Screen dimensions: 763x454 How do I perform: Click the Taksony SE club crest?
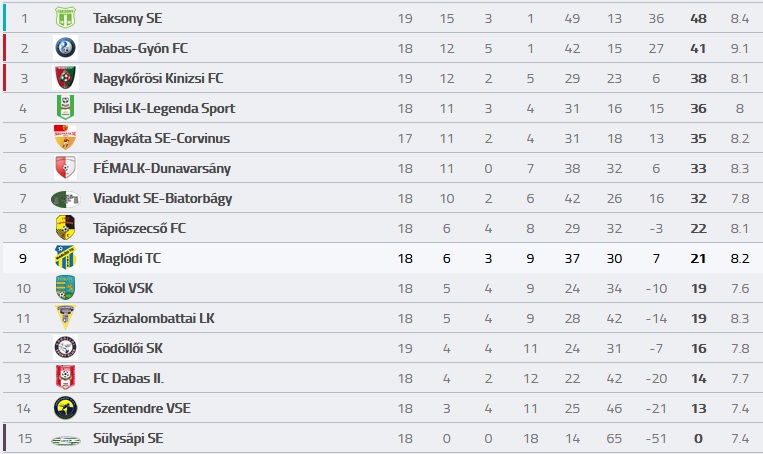(x=65, y=18)
